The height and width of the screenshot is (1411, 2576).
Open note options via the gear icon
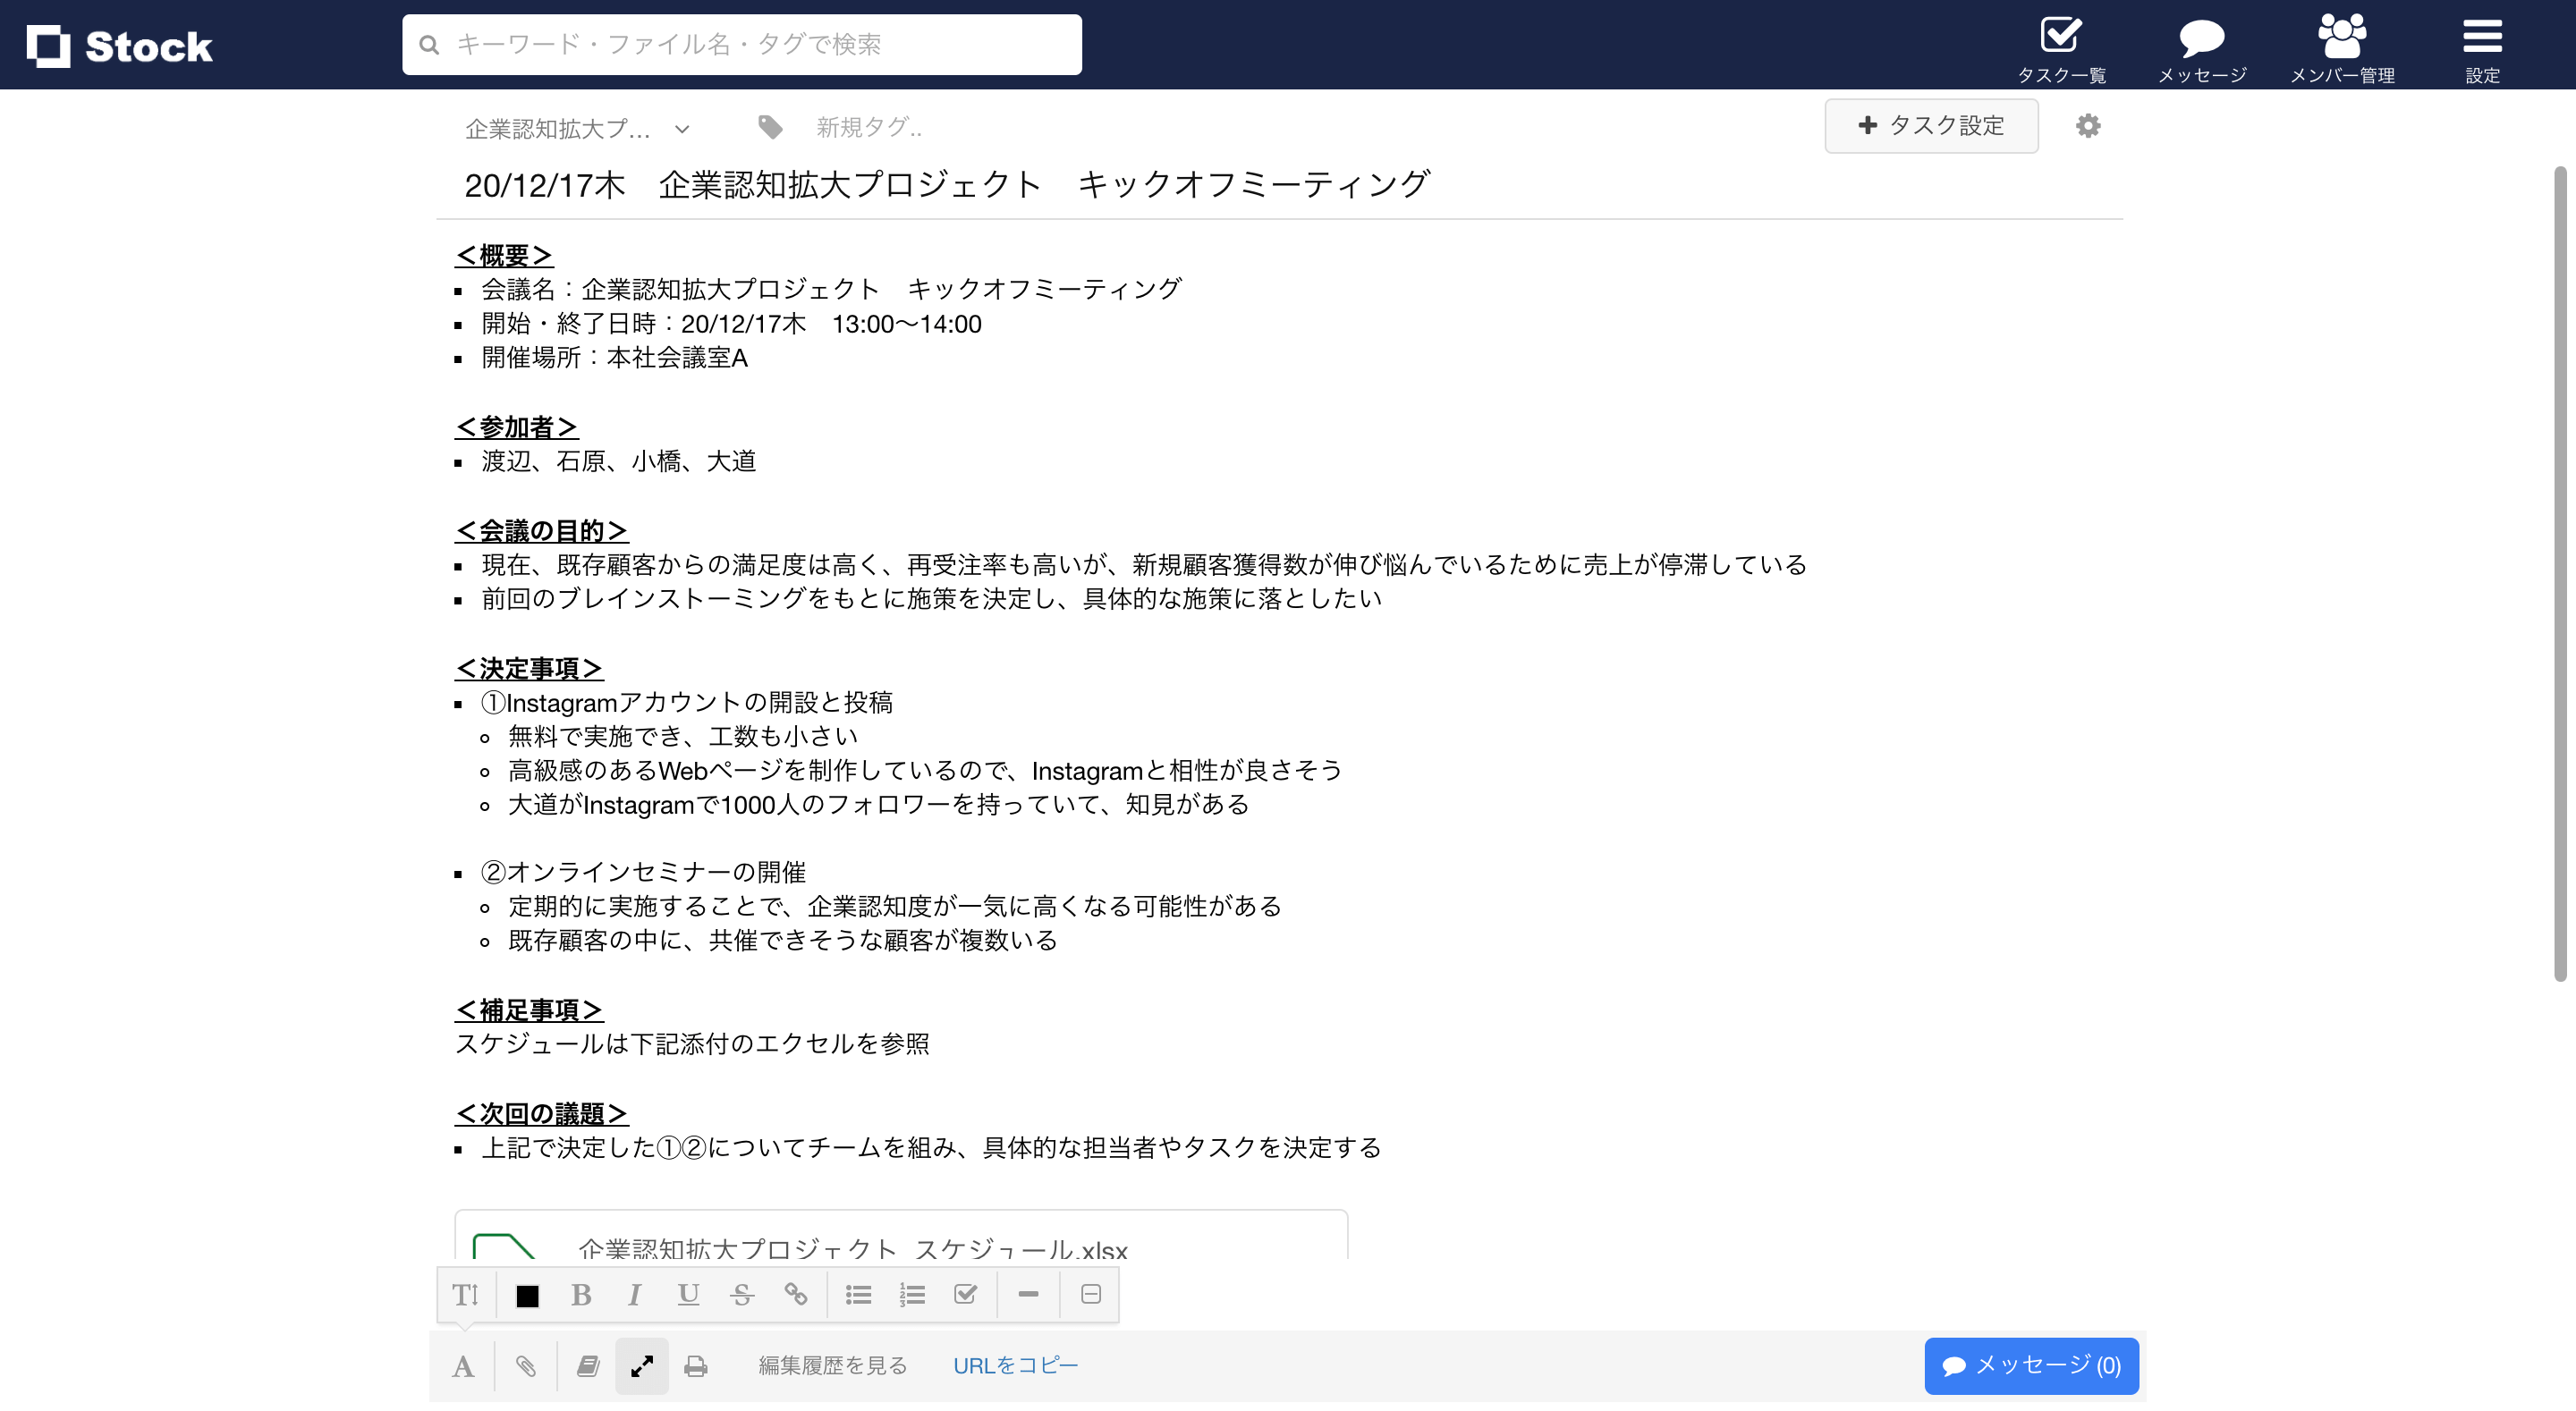coord(2088,126)
